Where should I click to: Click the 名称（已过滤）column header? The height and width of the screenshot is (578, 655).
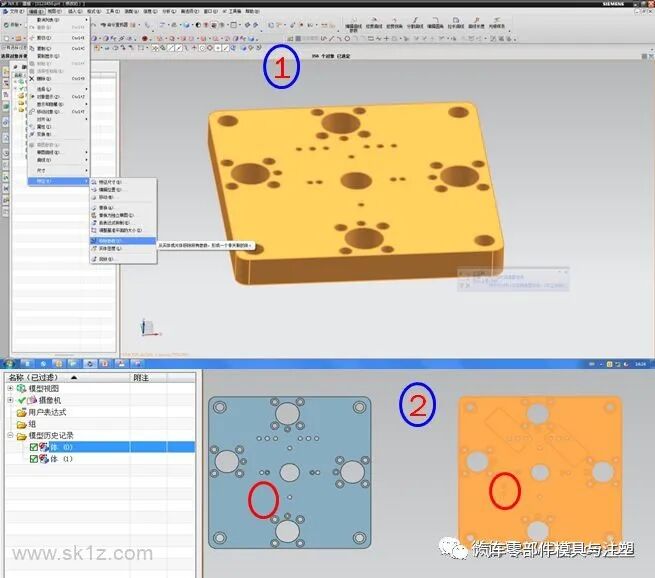point(68,378)
